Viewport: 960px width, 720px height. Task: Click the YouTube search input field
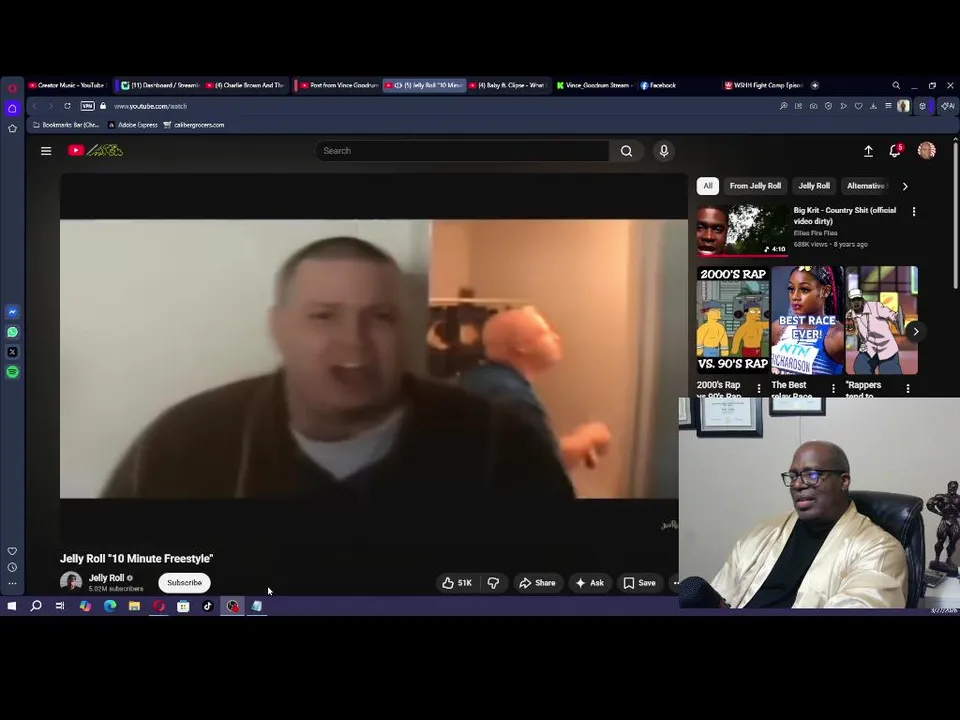point(462,151)
